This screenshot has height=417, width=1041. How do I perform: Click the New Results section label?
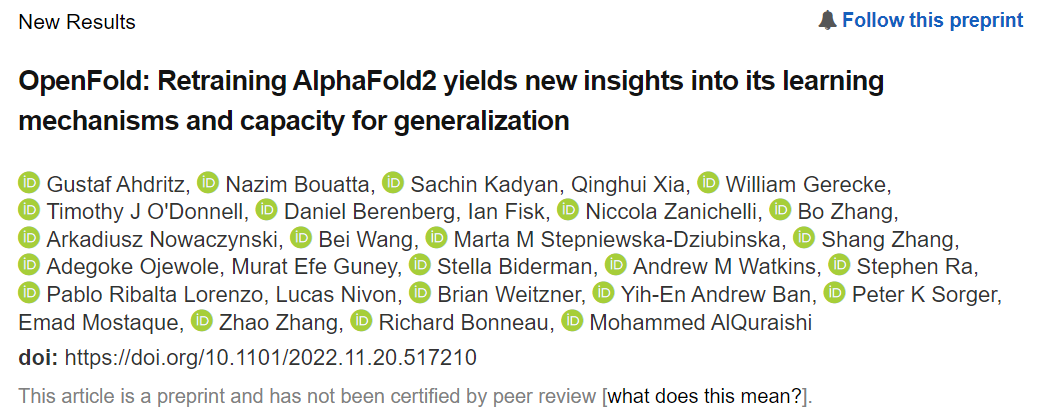point(78,21)
